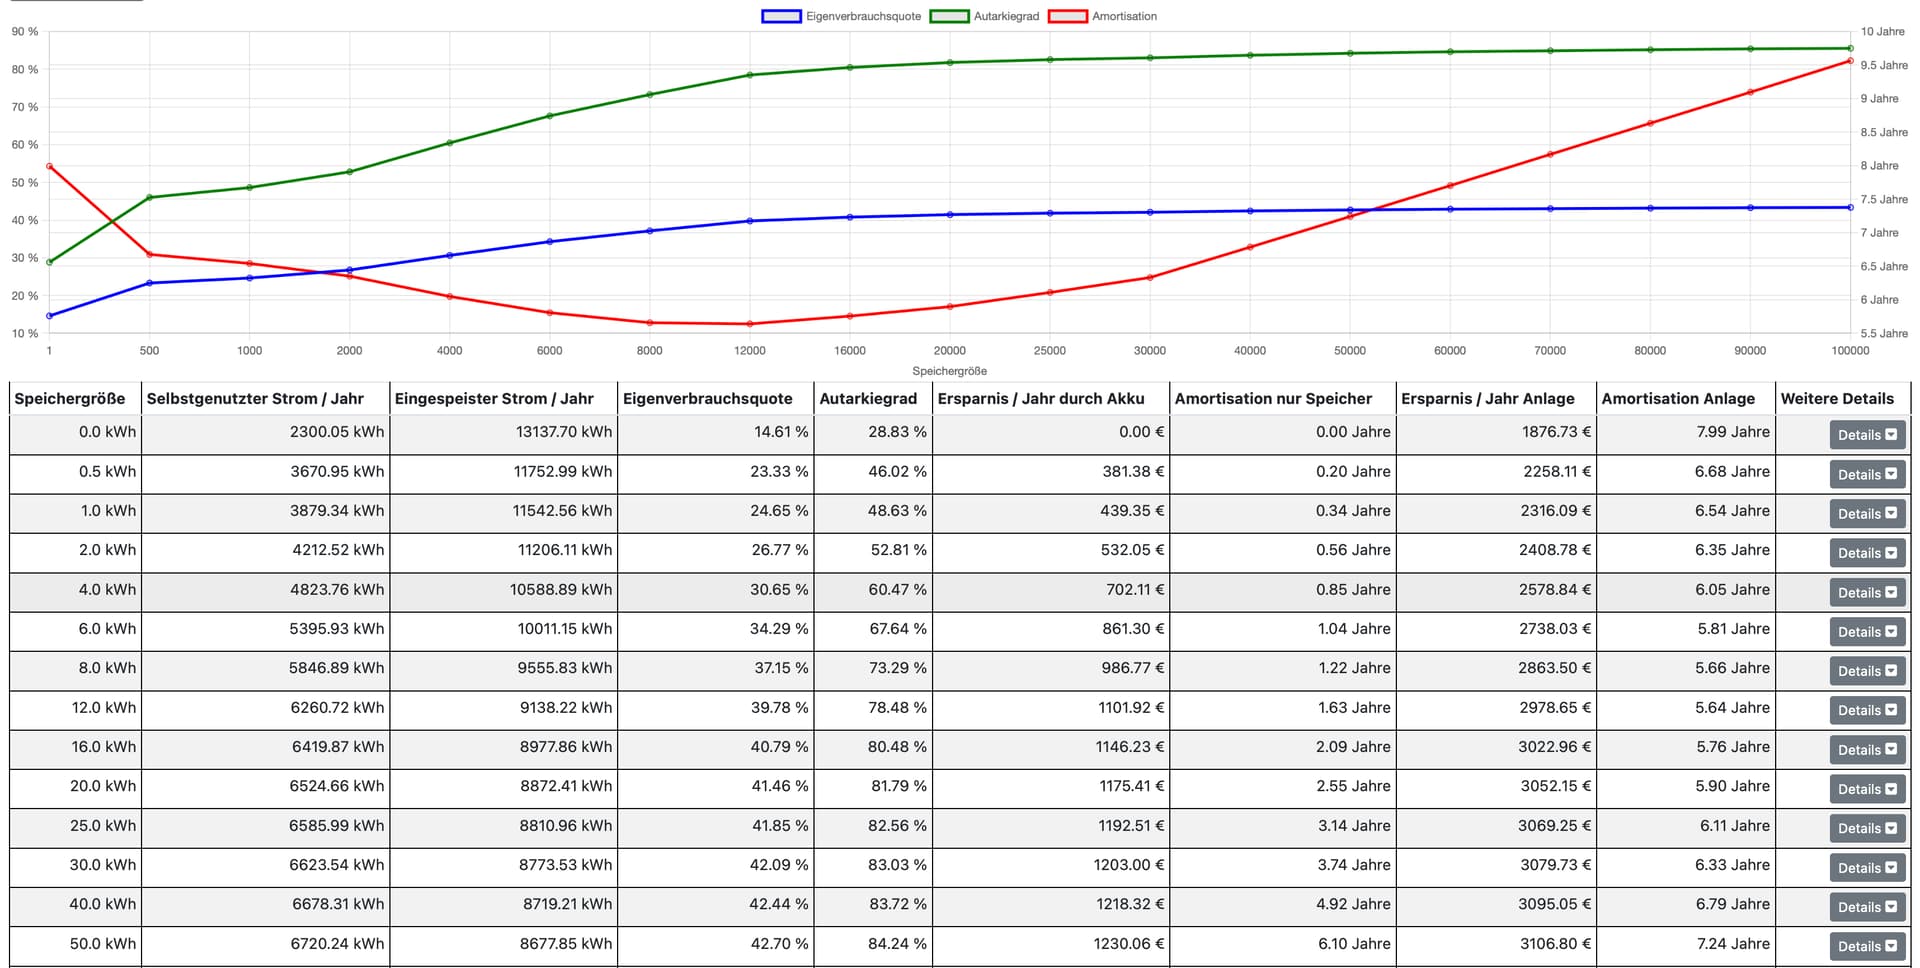Expand Details for the 0.0 kWh row
1920x968 pixels.
point(1866,435)
